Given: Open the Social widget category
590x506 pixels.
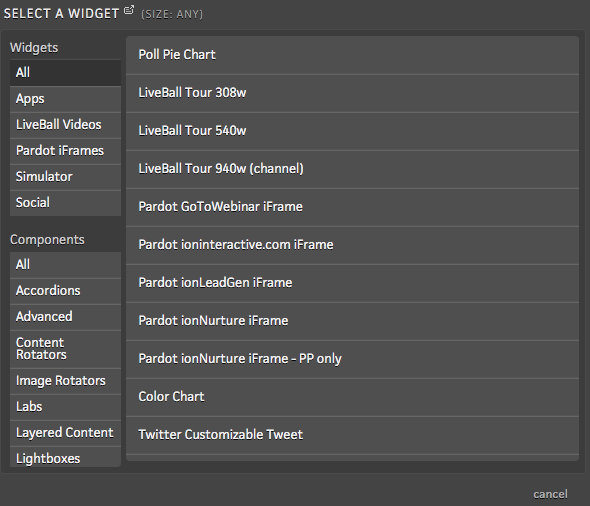Looking at the screenshot, I should pyautogui.click(x=65, y=203).
